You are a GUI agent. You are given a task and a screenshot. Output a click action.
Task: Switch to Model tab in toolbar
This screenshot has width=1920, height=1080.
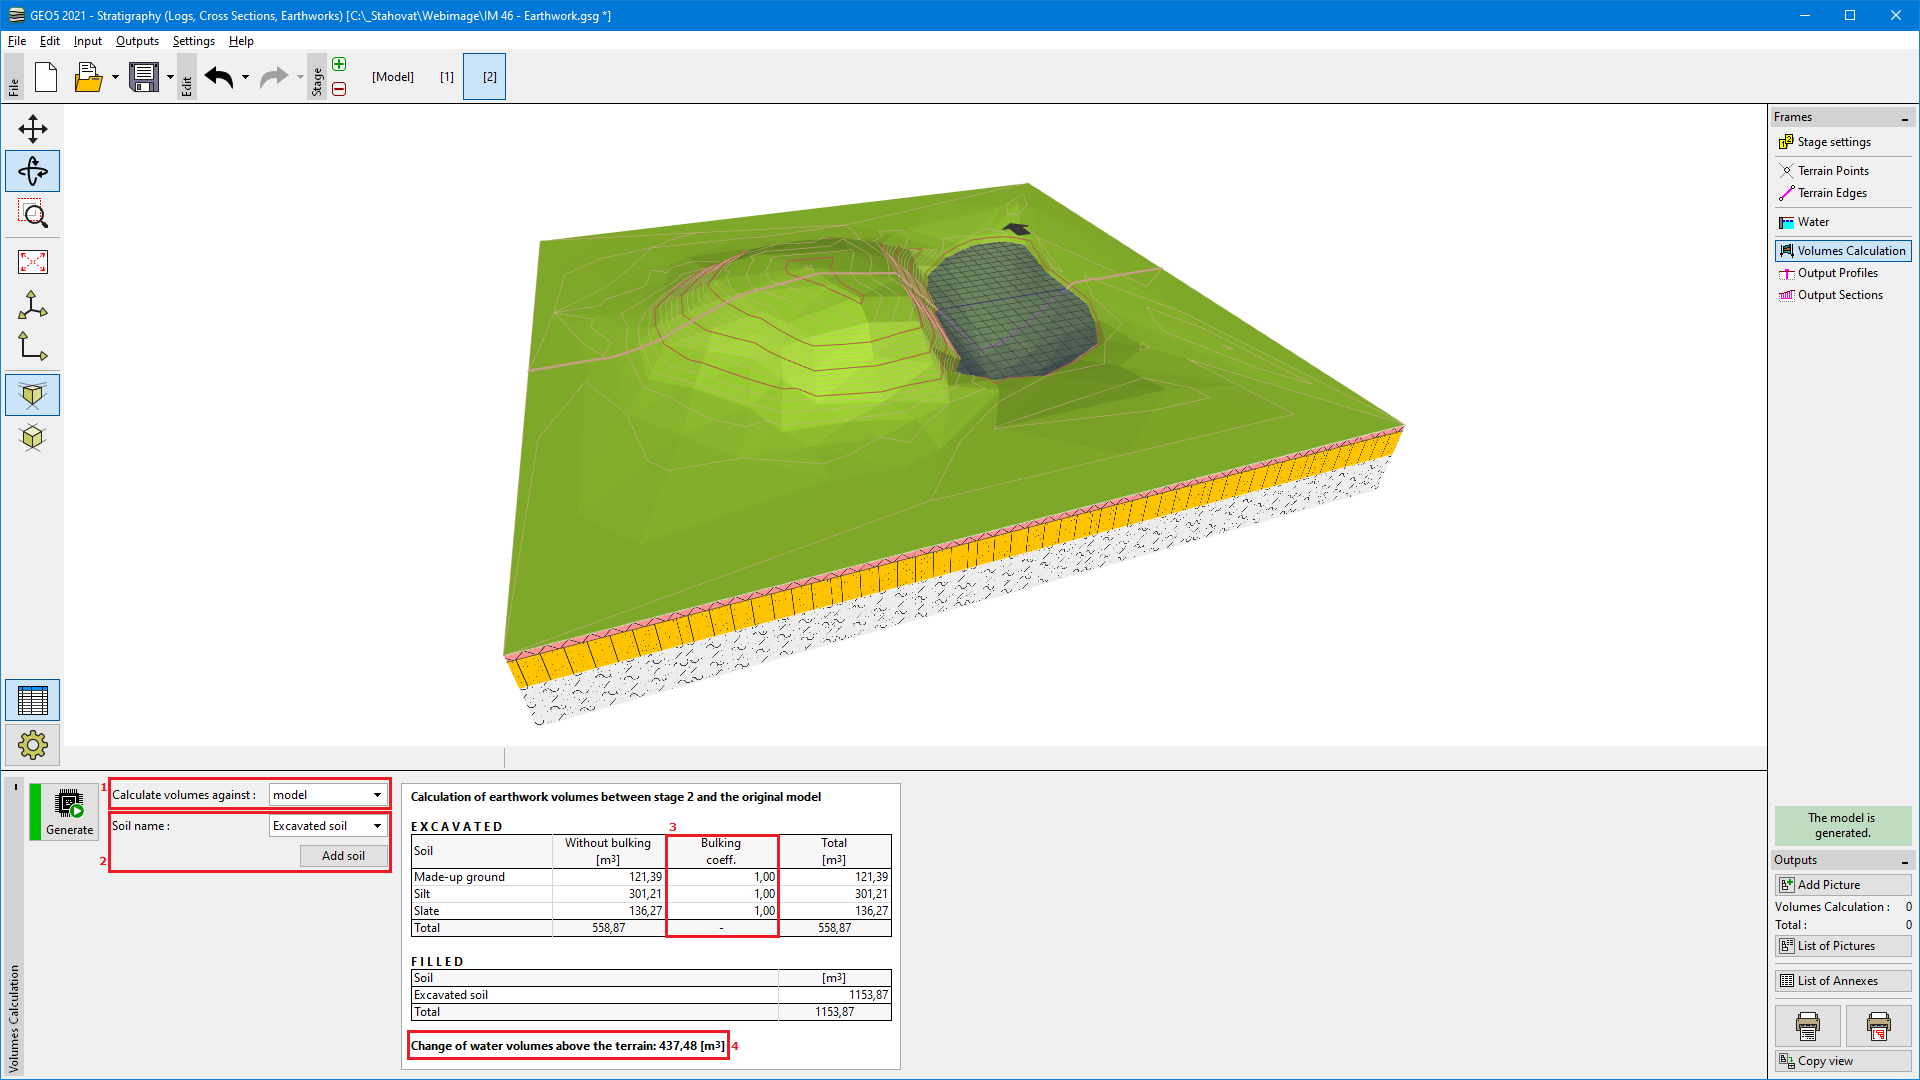pos(390,75)
